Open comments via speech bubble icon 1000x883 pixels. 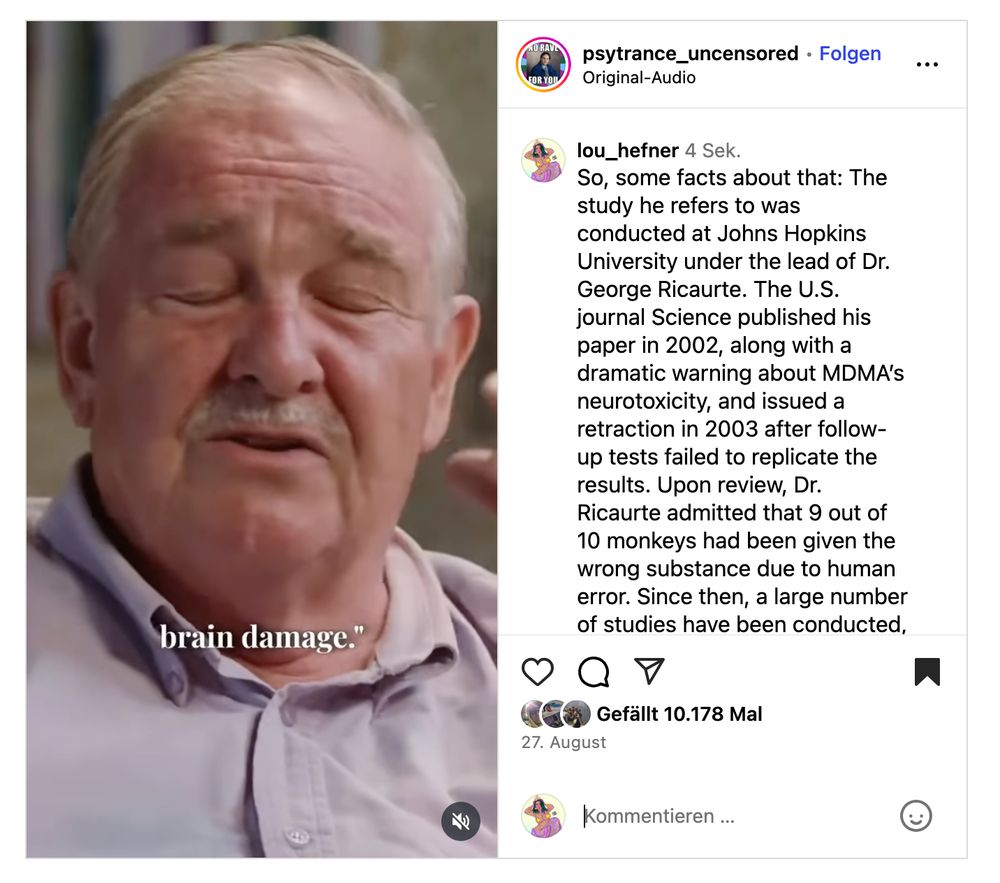click(593, 671)
